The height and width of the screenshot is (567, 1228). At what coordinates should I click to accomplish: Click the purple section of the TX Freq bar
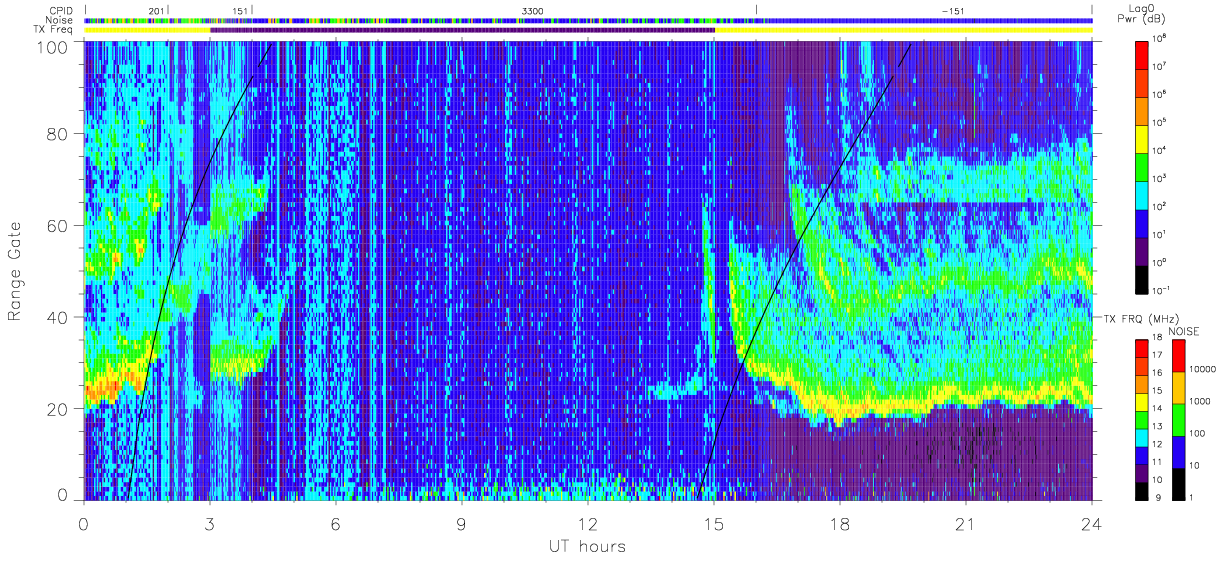click(462, 30)
